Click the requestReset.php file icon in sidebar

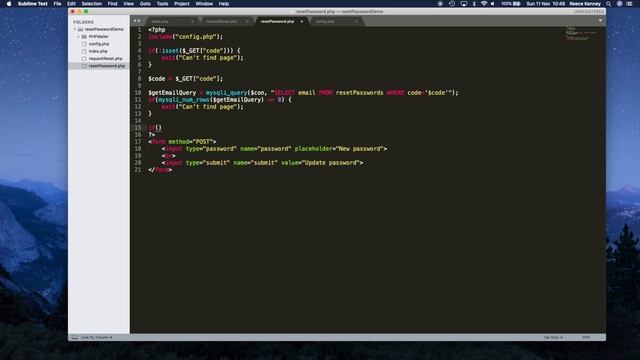pos(84,59)
